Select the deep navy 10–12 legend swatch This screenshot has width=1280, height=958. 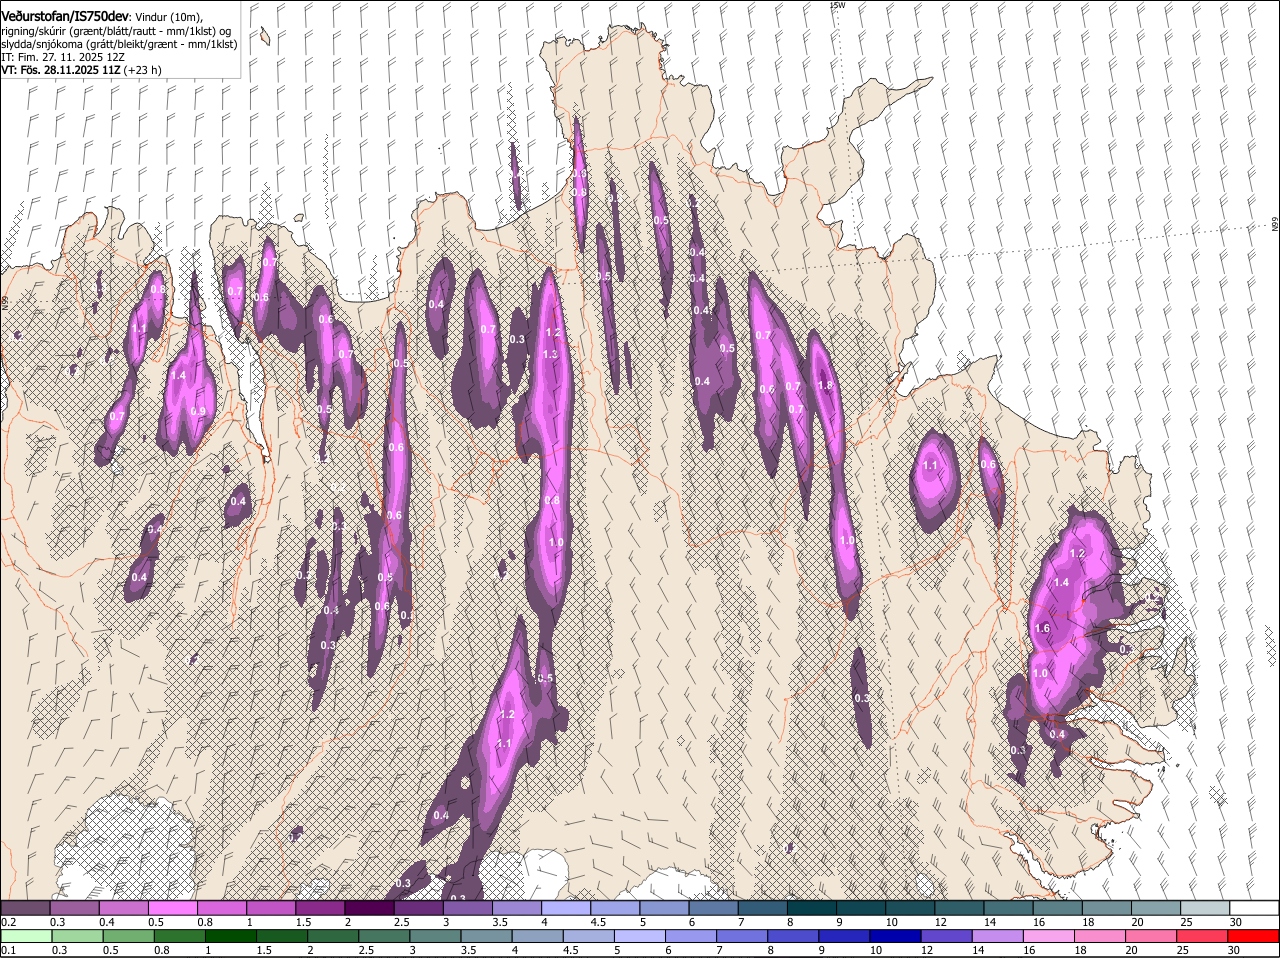coord(894,936)
